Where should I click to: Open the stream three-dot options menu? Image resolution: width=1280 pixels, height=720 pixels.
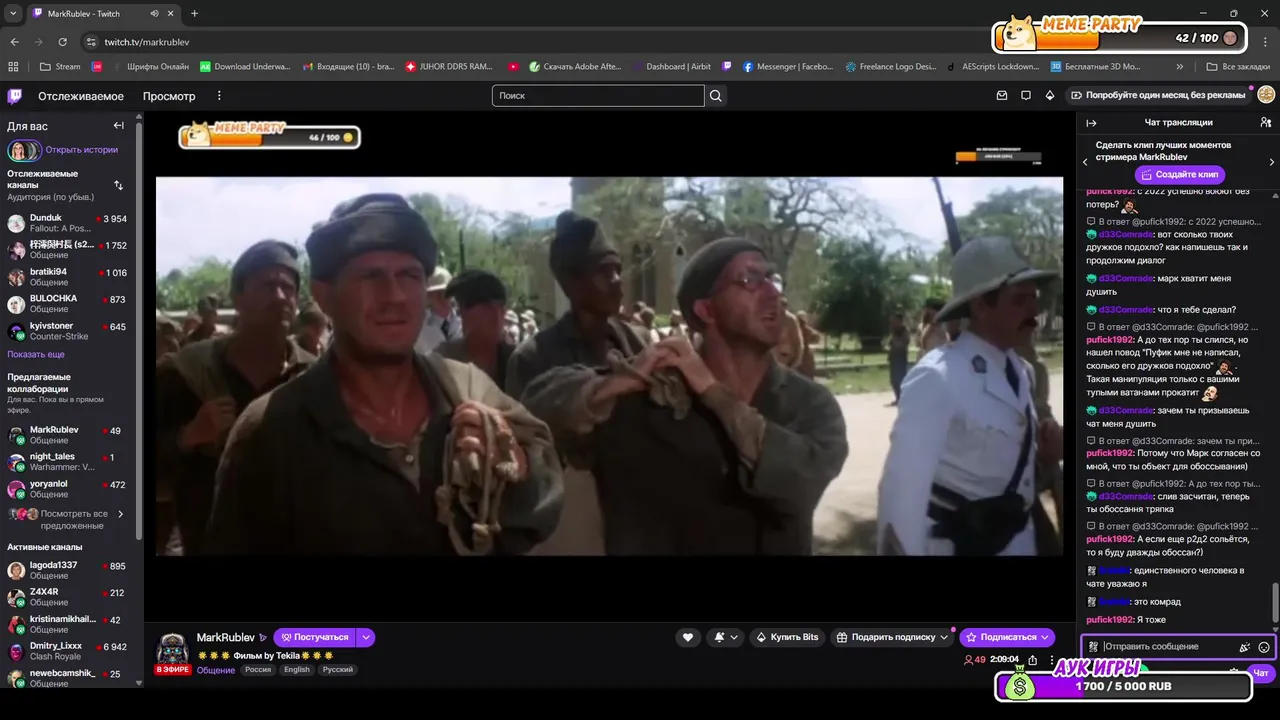1052,660
